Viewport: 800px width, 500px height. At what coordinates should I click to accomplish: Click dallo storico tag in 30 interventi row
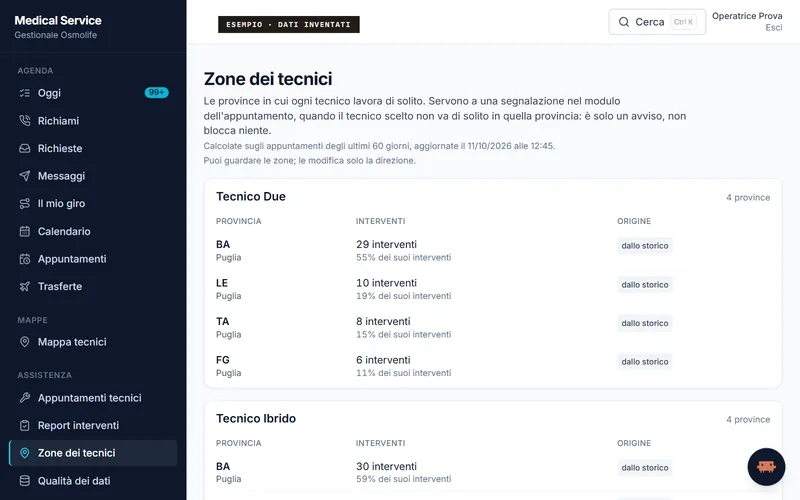point(644,467)
